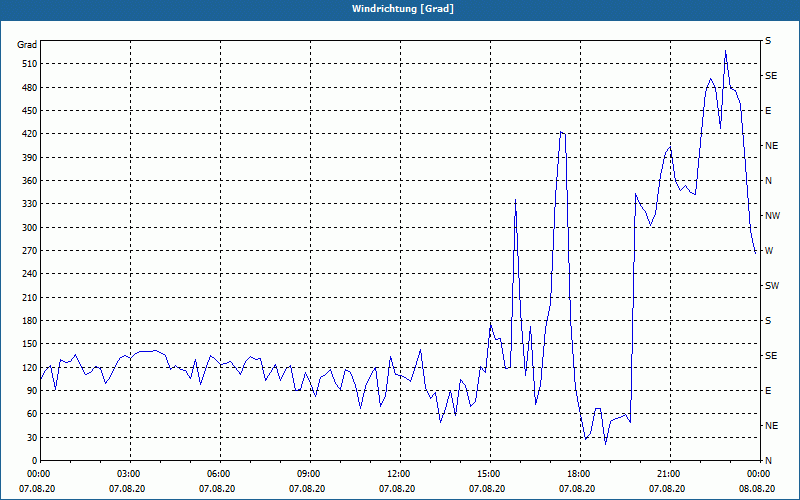Click the 03:00 time label
800x500 pixels.
tap(129, 474)
